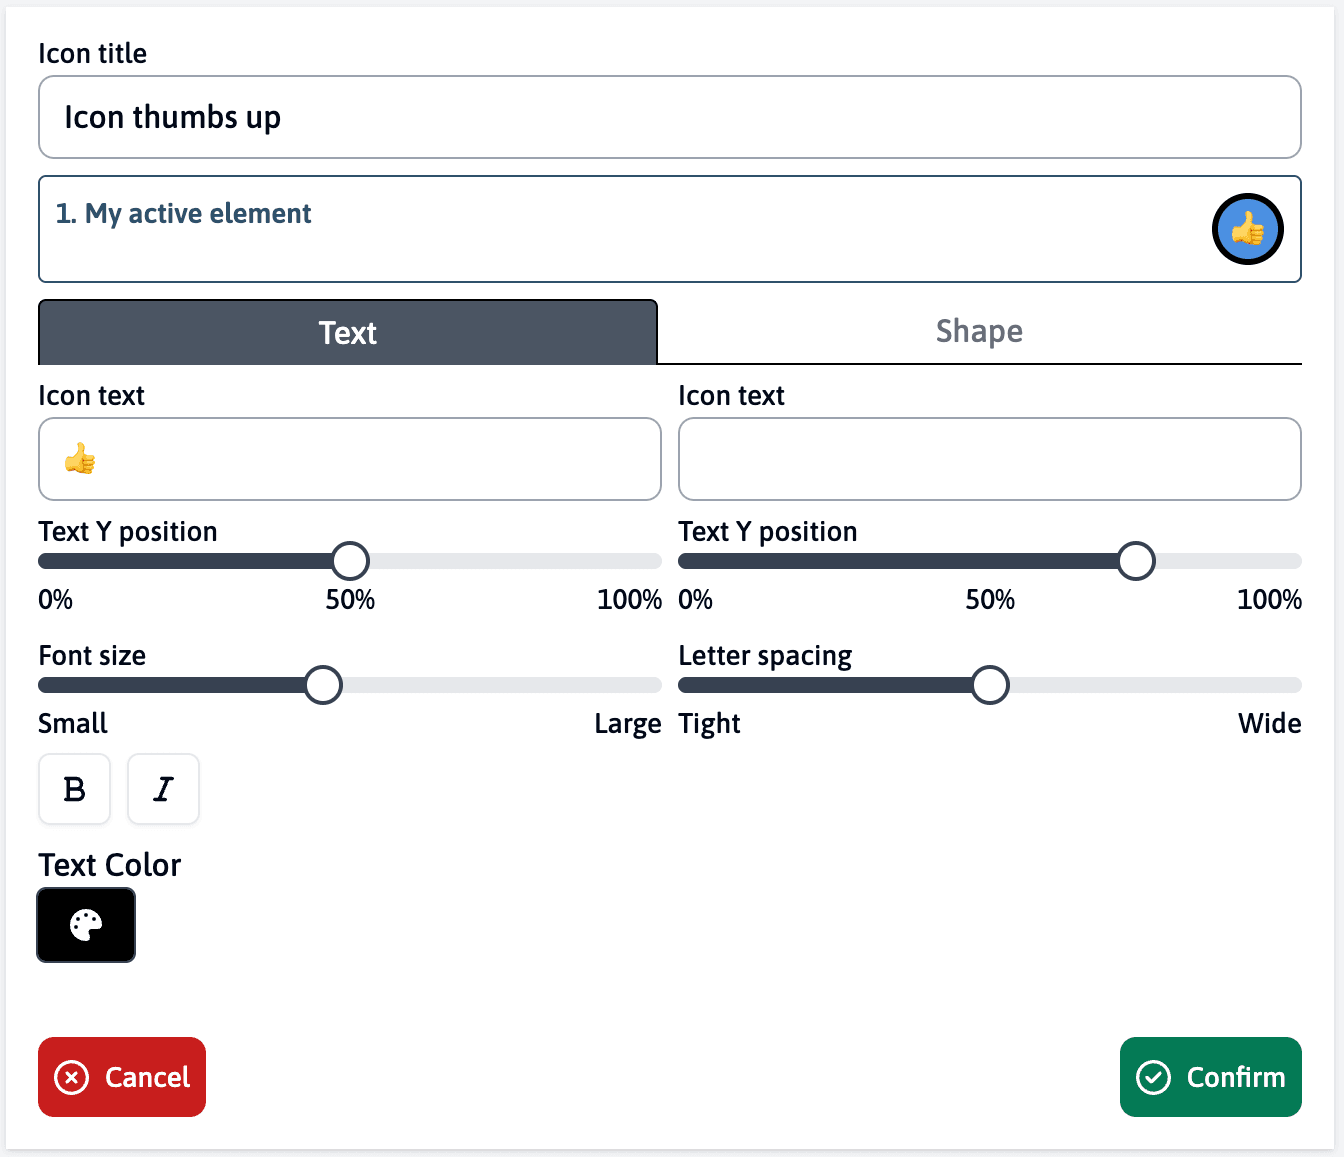The image size is (1344, 1157).
Task: Select the Bold formatting icon
Action: [74, 789]
